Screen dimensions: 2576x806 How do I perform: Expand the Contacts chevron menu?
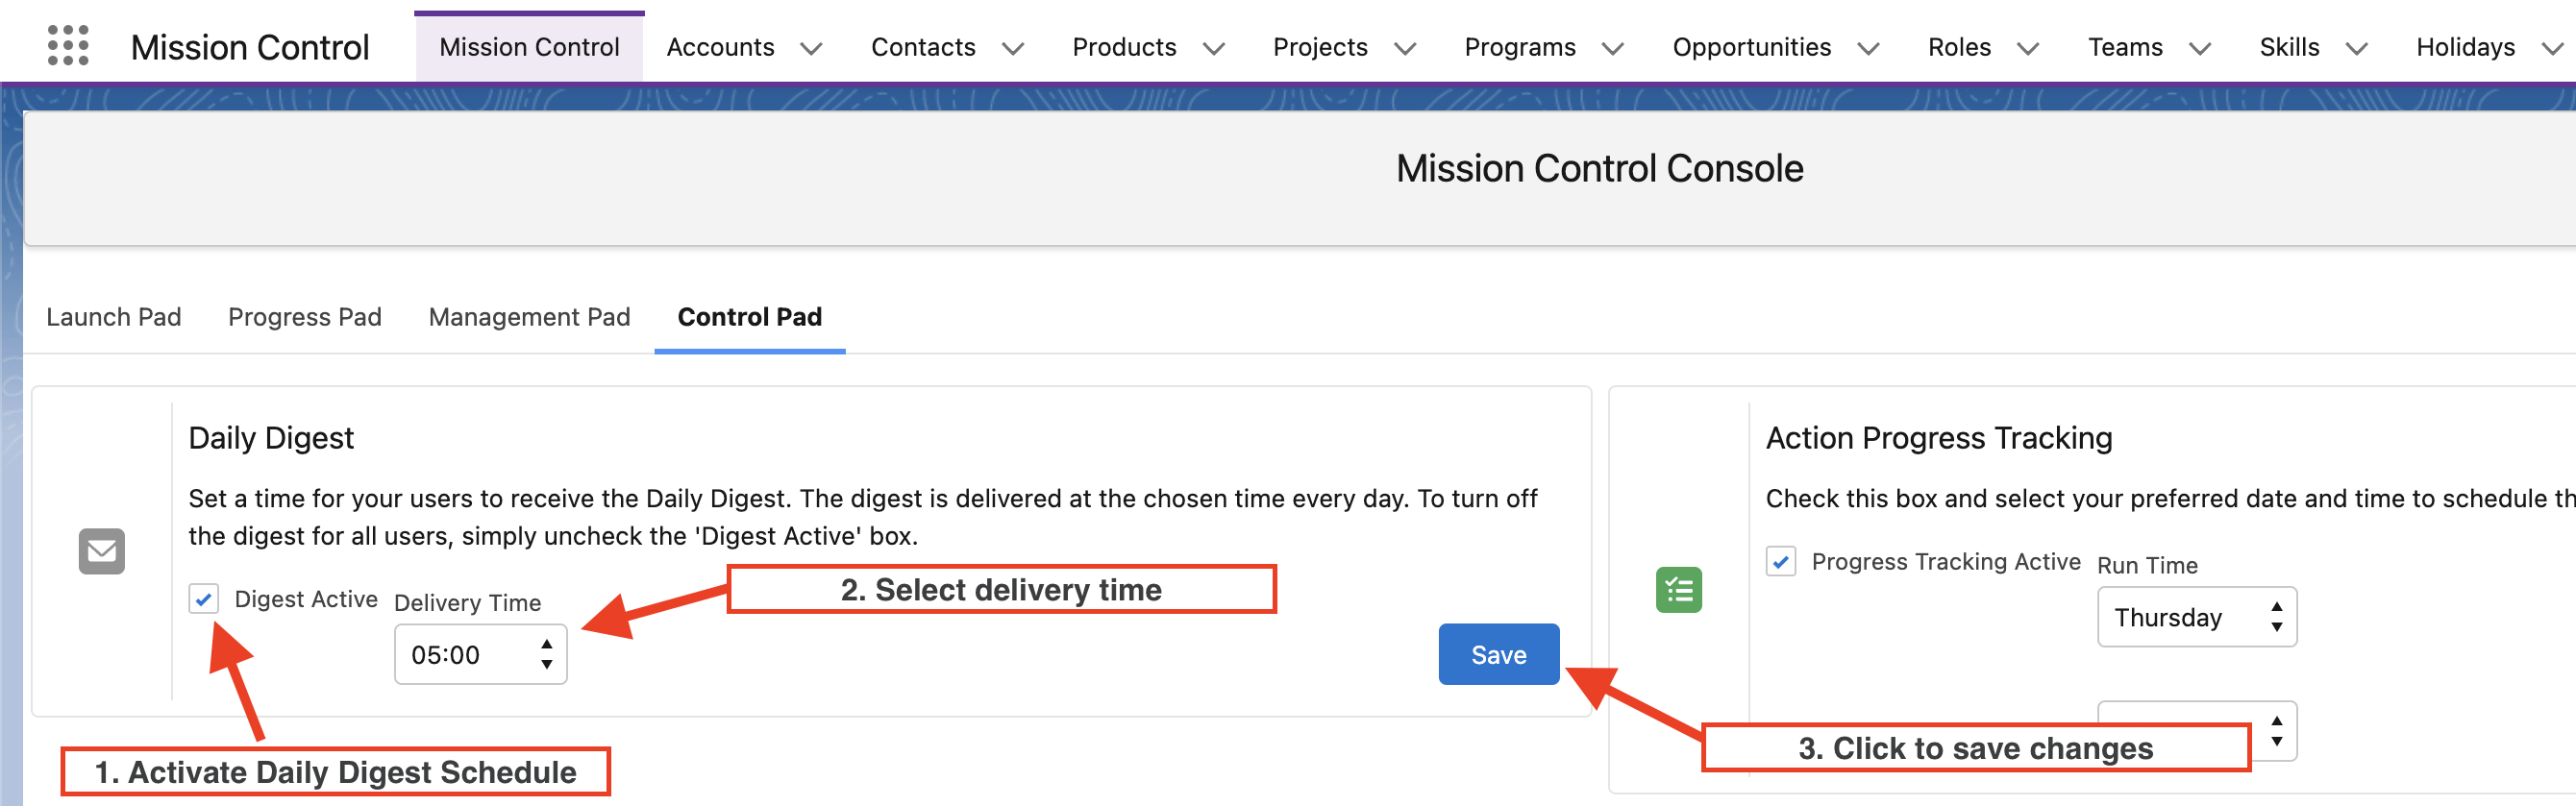(x=1012, y=48)
